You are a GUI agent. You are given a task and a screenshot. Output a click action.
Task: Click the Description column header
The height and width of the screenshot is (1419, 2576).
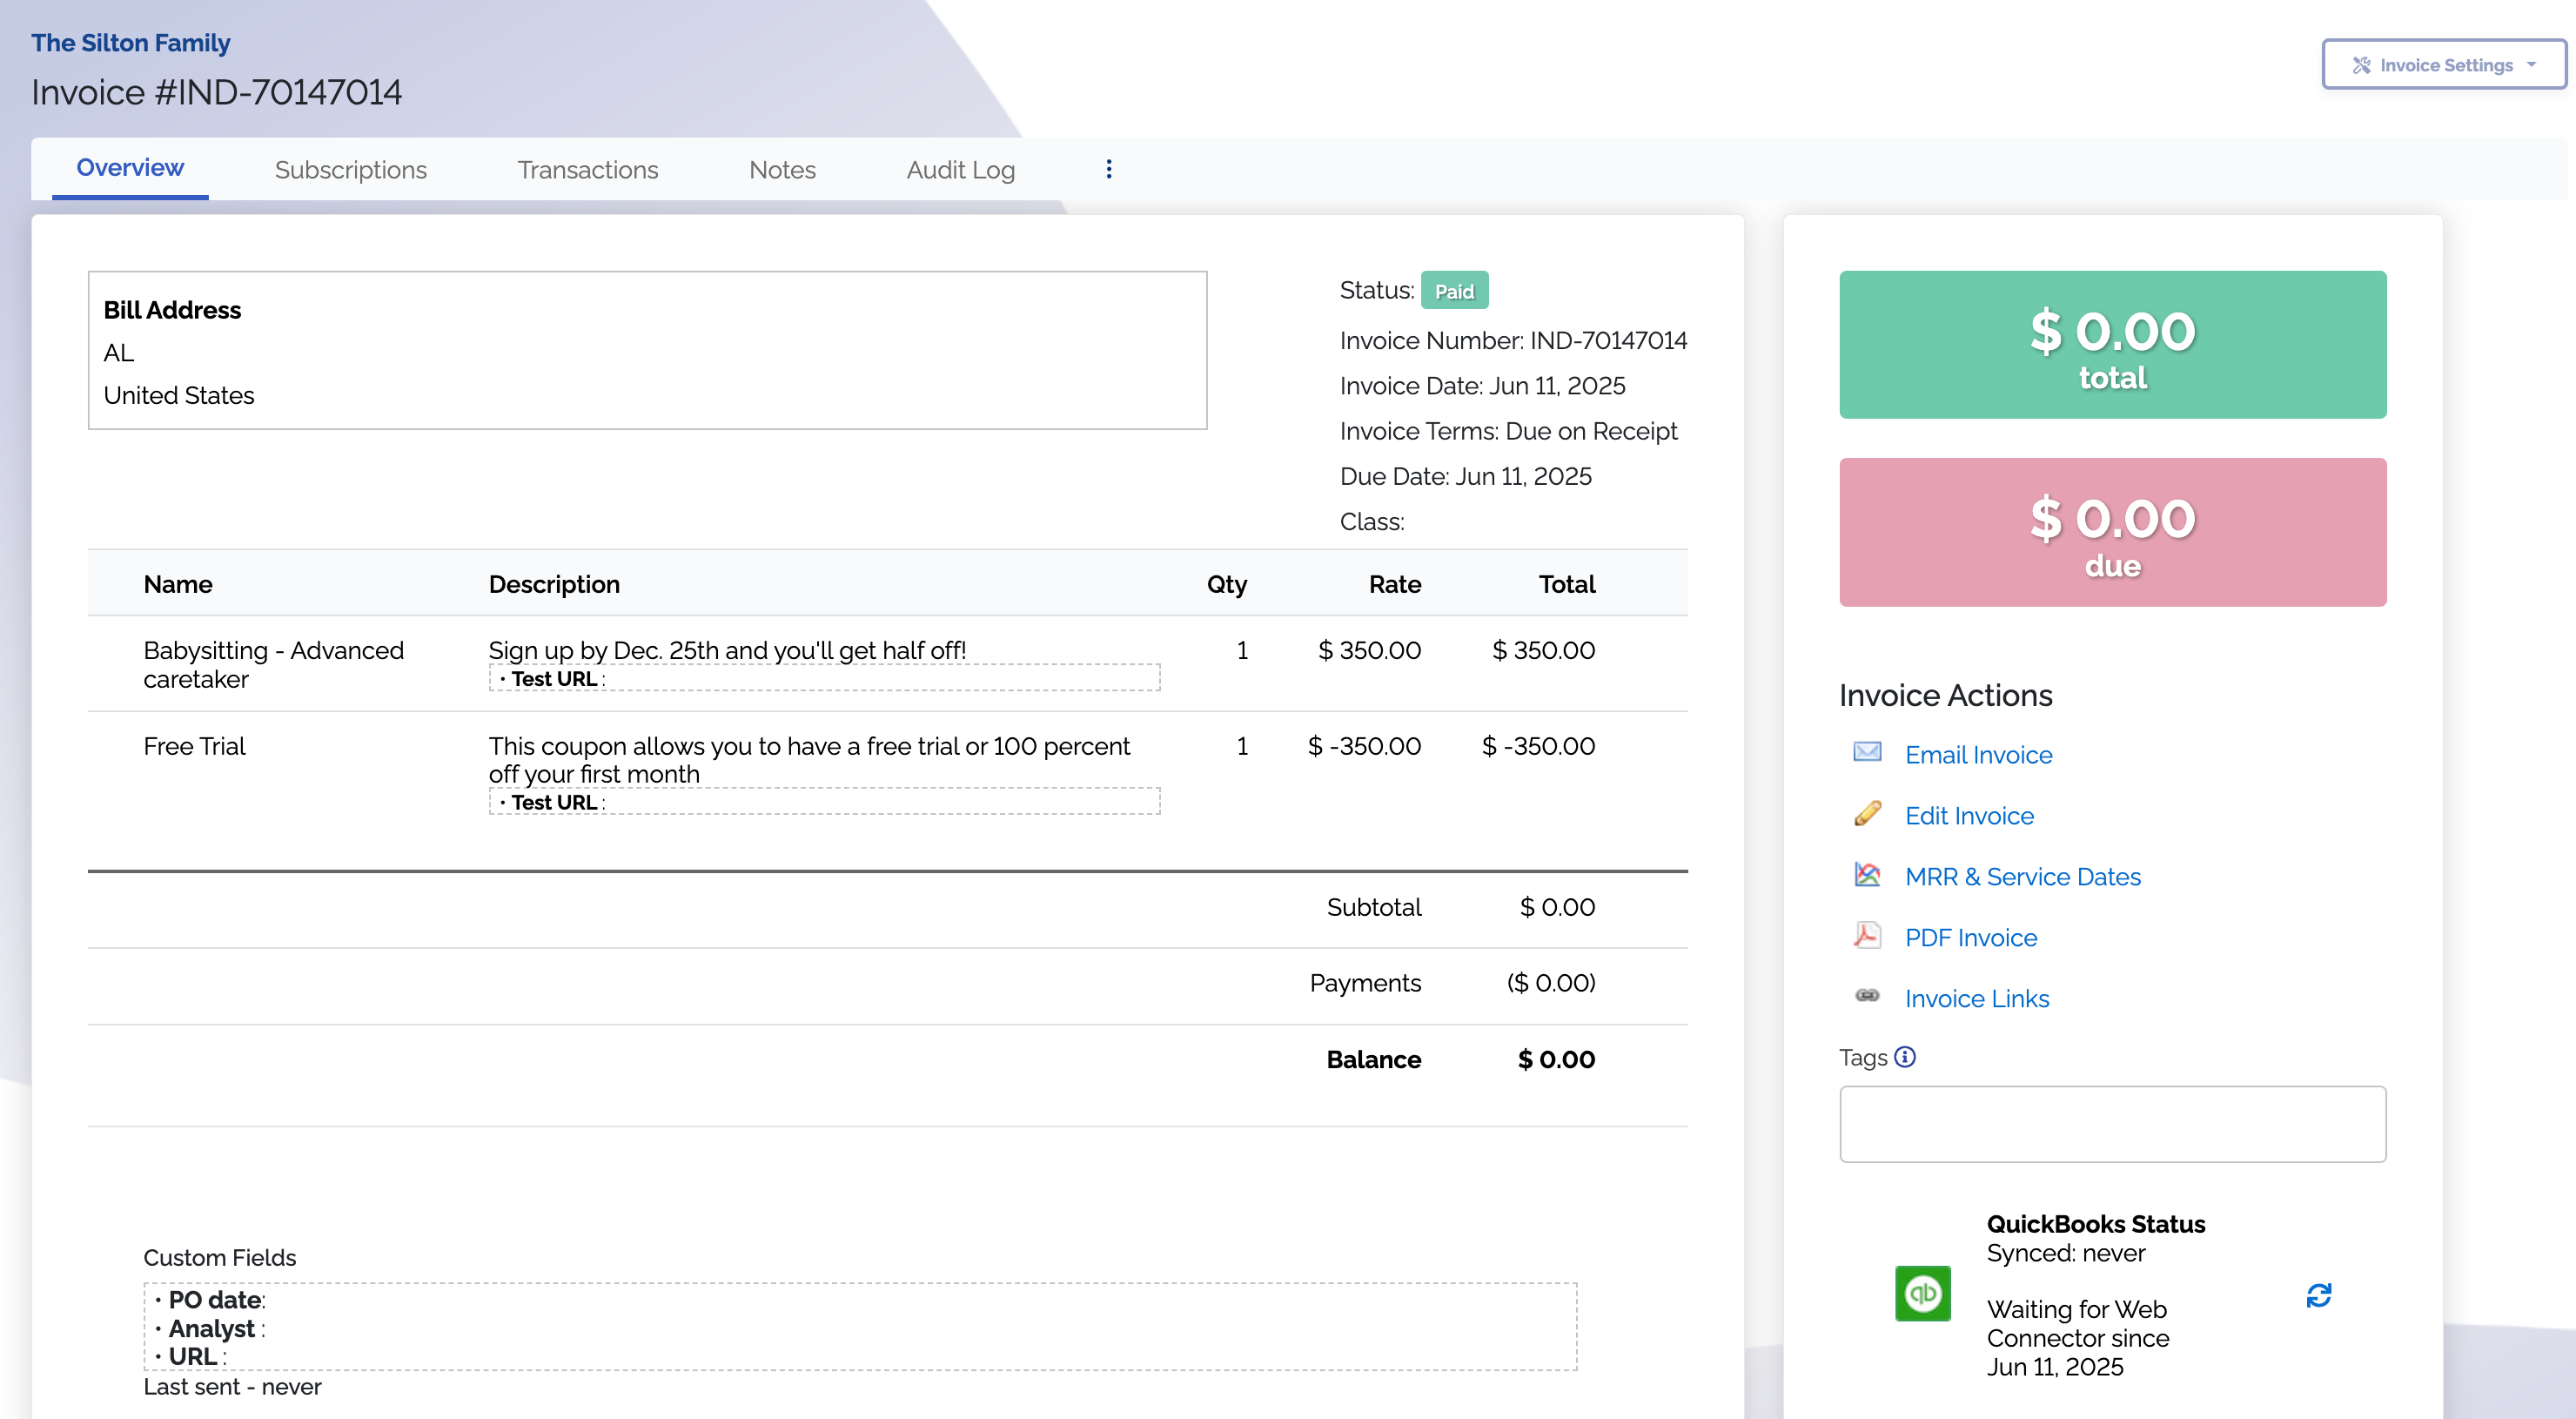click(x=554, y=584)
